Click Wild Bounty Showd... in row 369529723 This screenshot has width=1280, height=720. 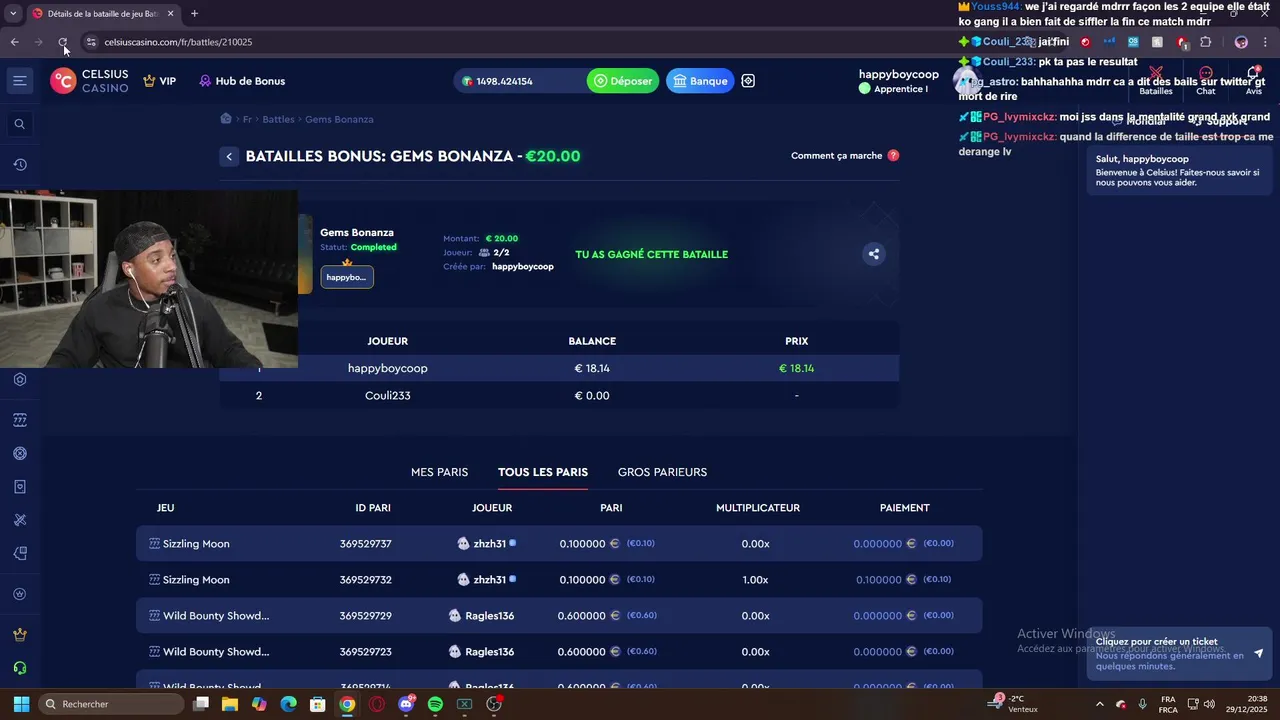click(x=216, y=652)
